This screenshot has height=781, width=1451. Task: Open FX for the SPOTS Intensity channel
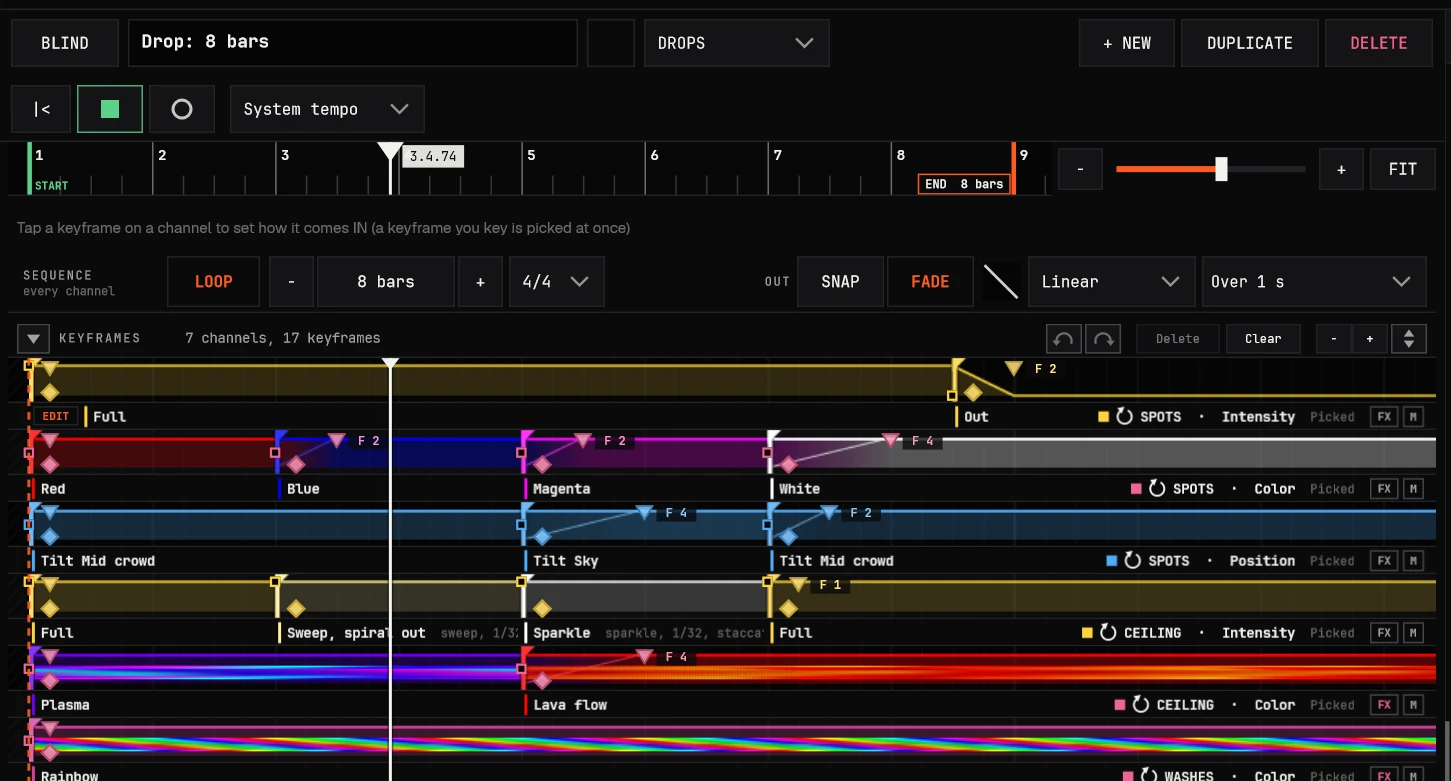[1384, 416]
